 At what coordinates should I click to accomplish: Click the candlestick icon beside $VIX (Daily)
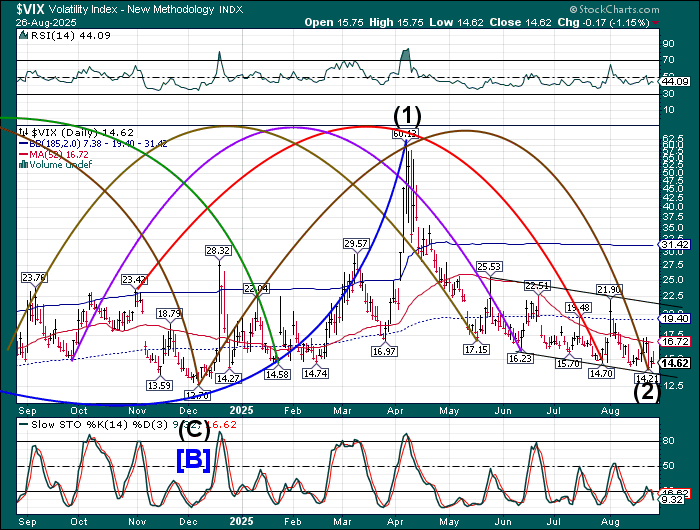click(x=25, y=131)
